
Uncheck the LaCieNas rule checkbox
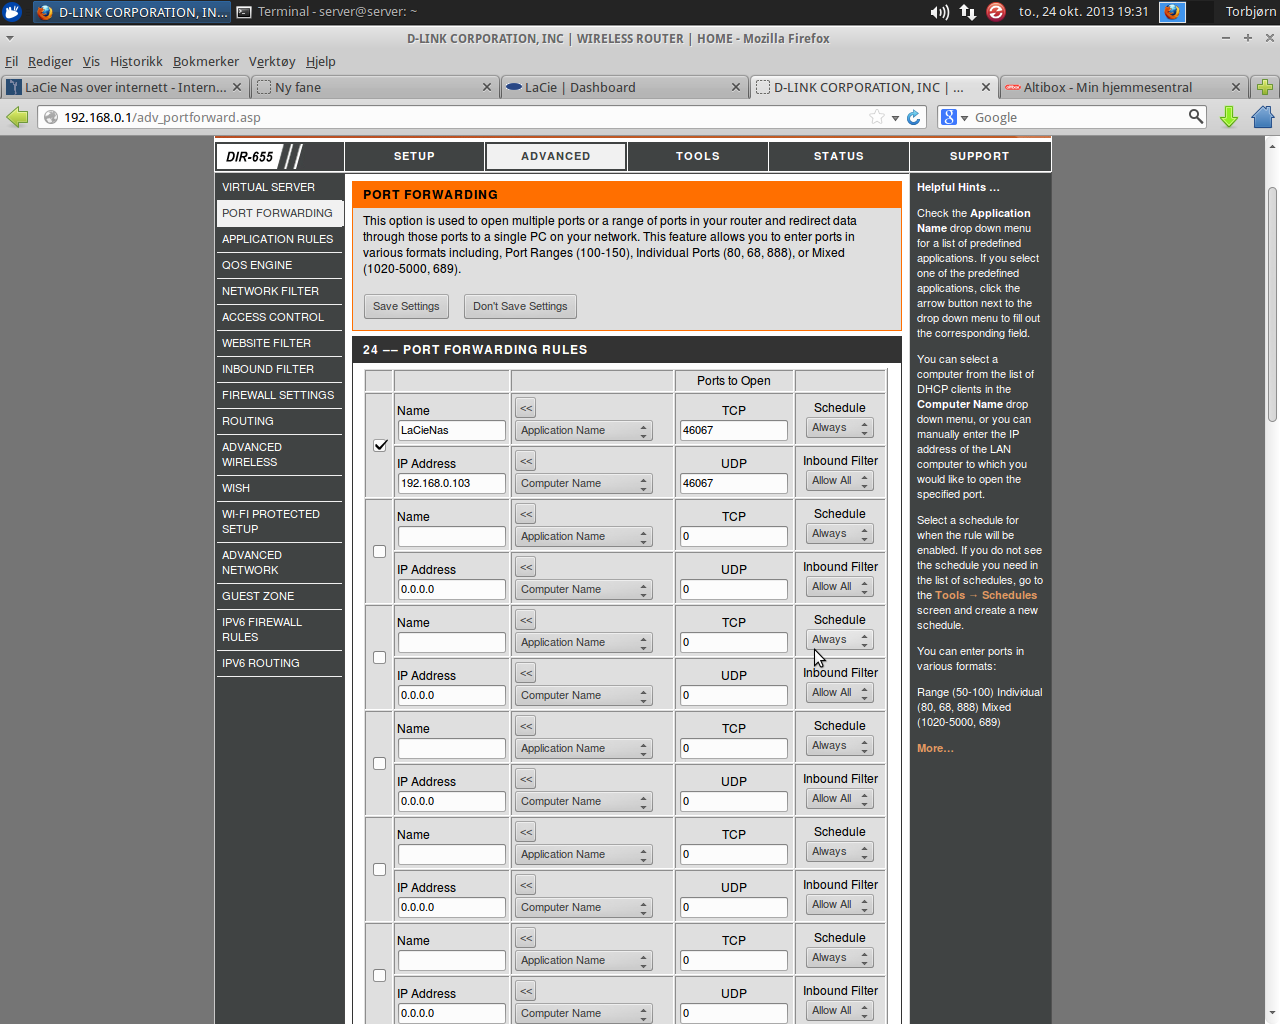point(380,445)
